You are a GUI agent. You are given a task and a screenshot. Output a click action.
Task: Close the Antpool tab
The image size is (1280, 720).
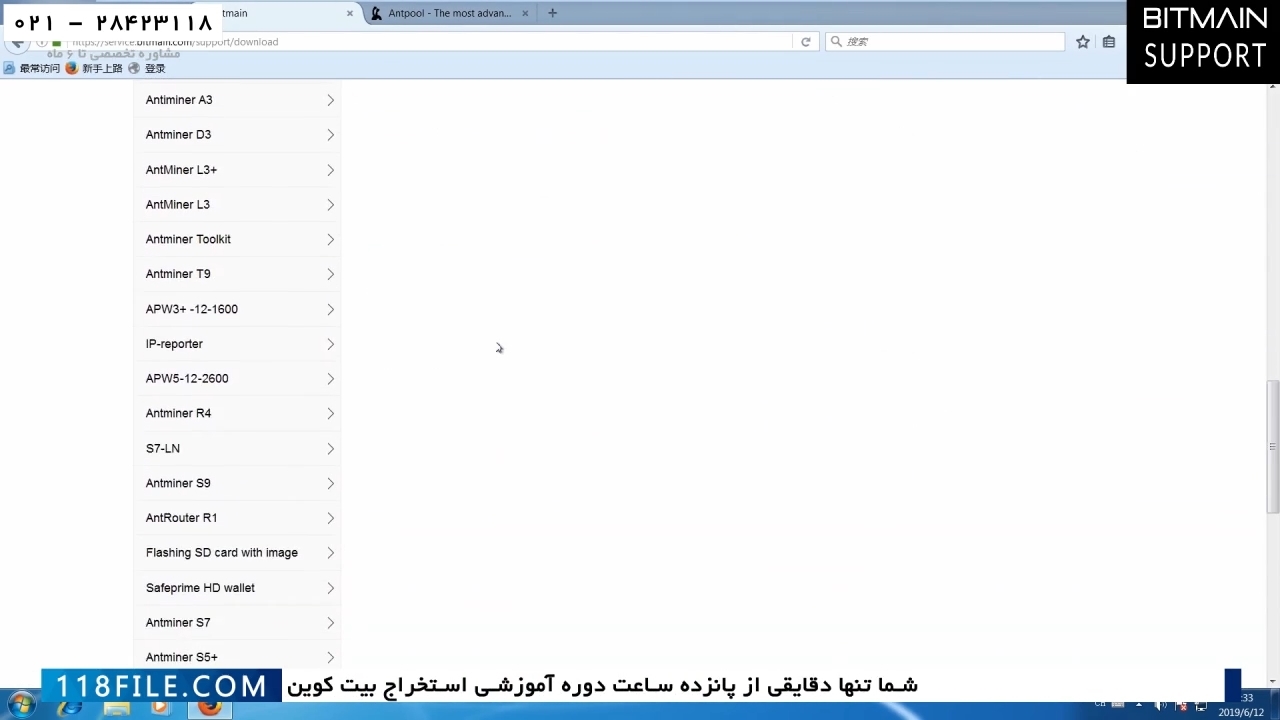pos(525,13)
